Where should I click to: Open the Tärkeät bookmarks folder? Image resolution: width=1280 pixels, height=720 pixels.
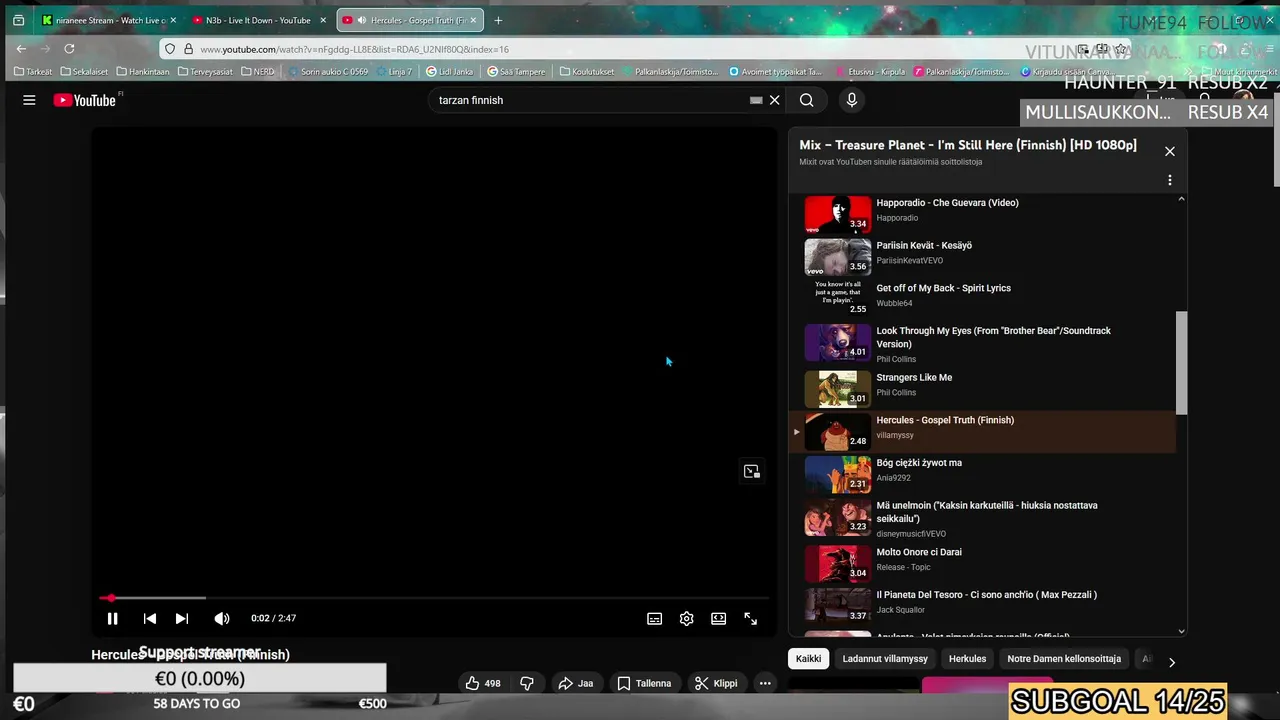(x=33, y=72)
